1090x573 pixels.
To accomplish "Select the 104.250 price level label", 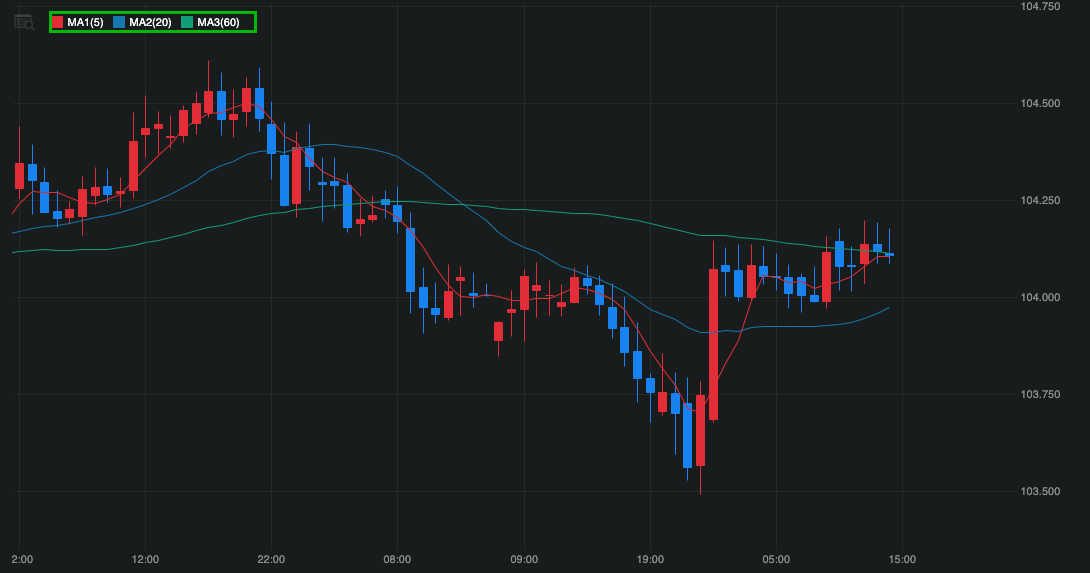I will click(1040, 200).
